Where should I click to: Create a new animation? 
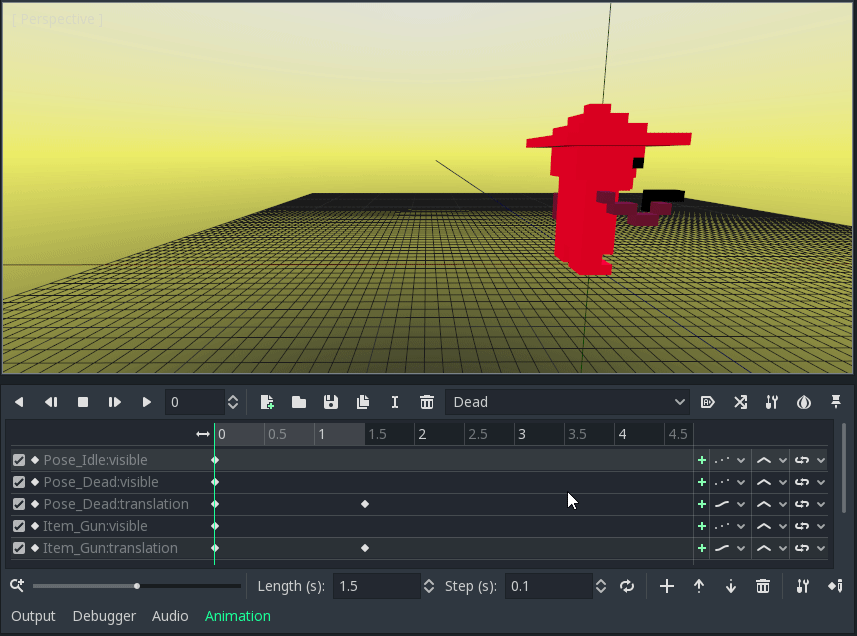tap(267, 402)
